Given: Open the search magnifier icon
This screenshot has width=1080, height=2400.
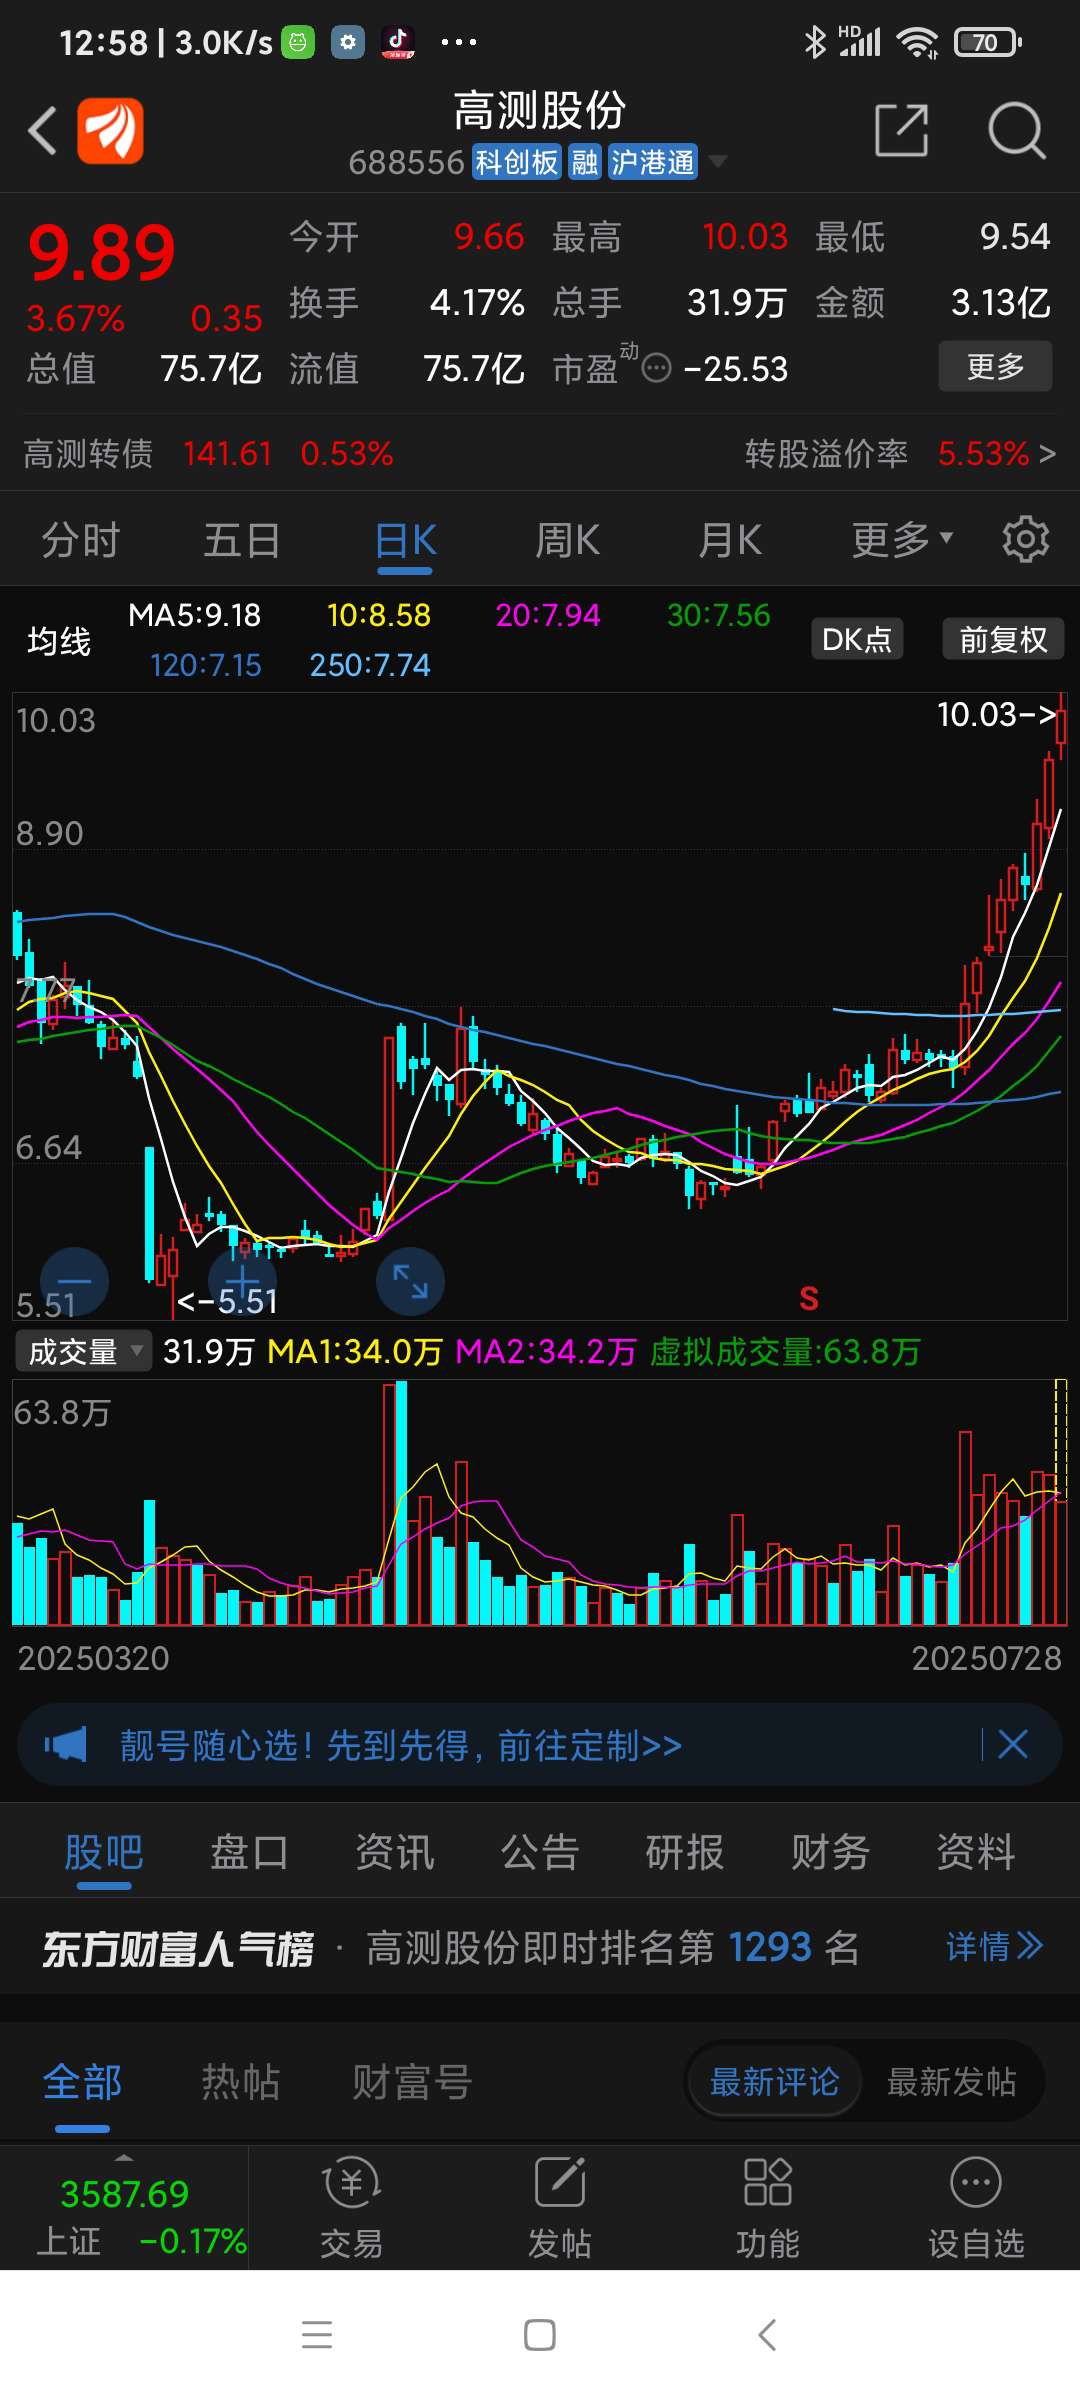Looking at the screenshot, I should pos(1016,130).
